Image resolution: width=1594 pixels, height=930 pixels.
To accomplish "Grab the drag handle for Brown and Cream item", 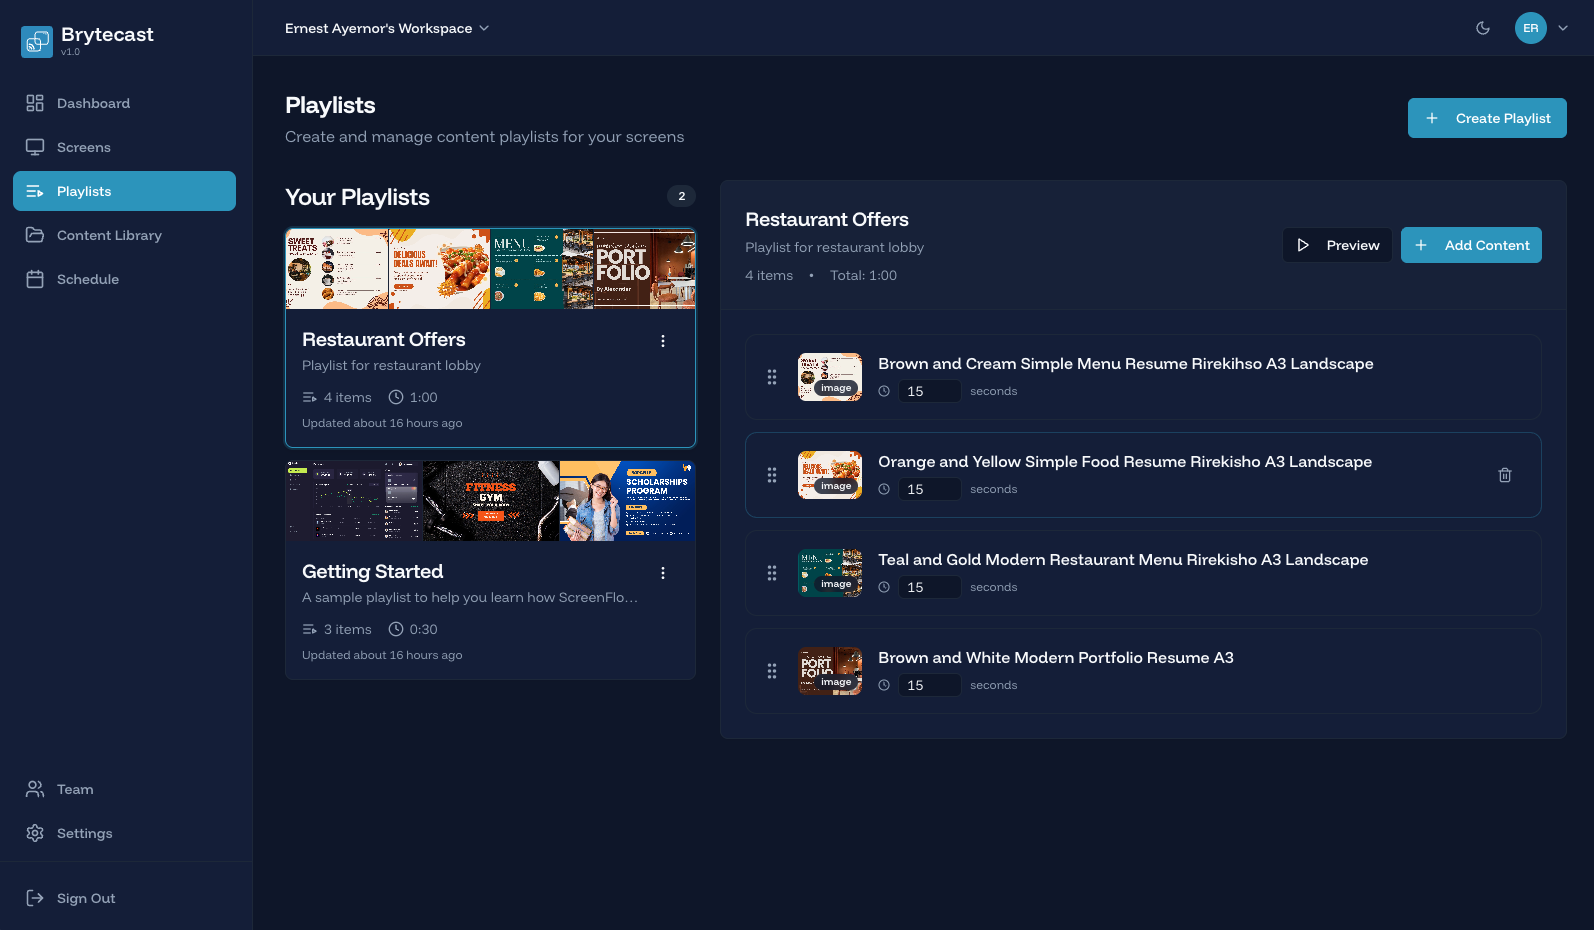I will click(772, 377).
